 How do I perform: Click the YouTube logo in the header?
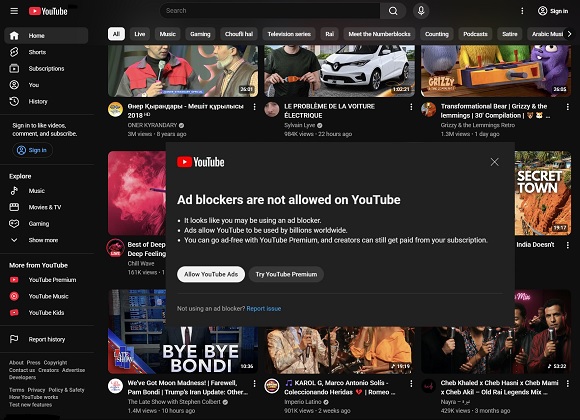point(48,11)
